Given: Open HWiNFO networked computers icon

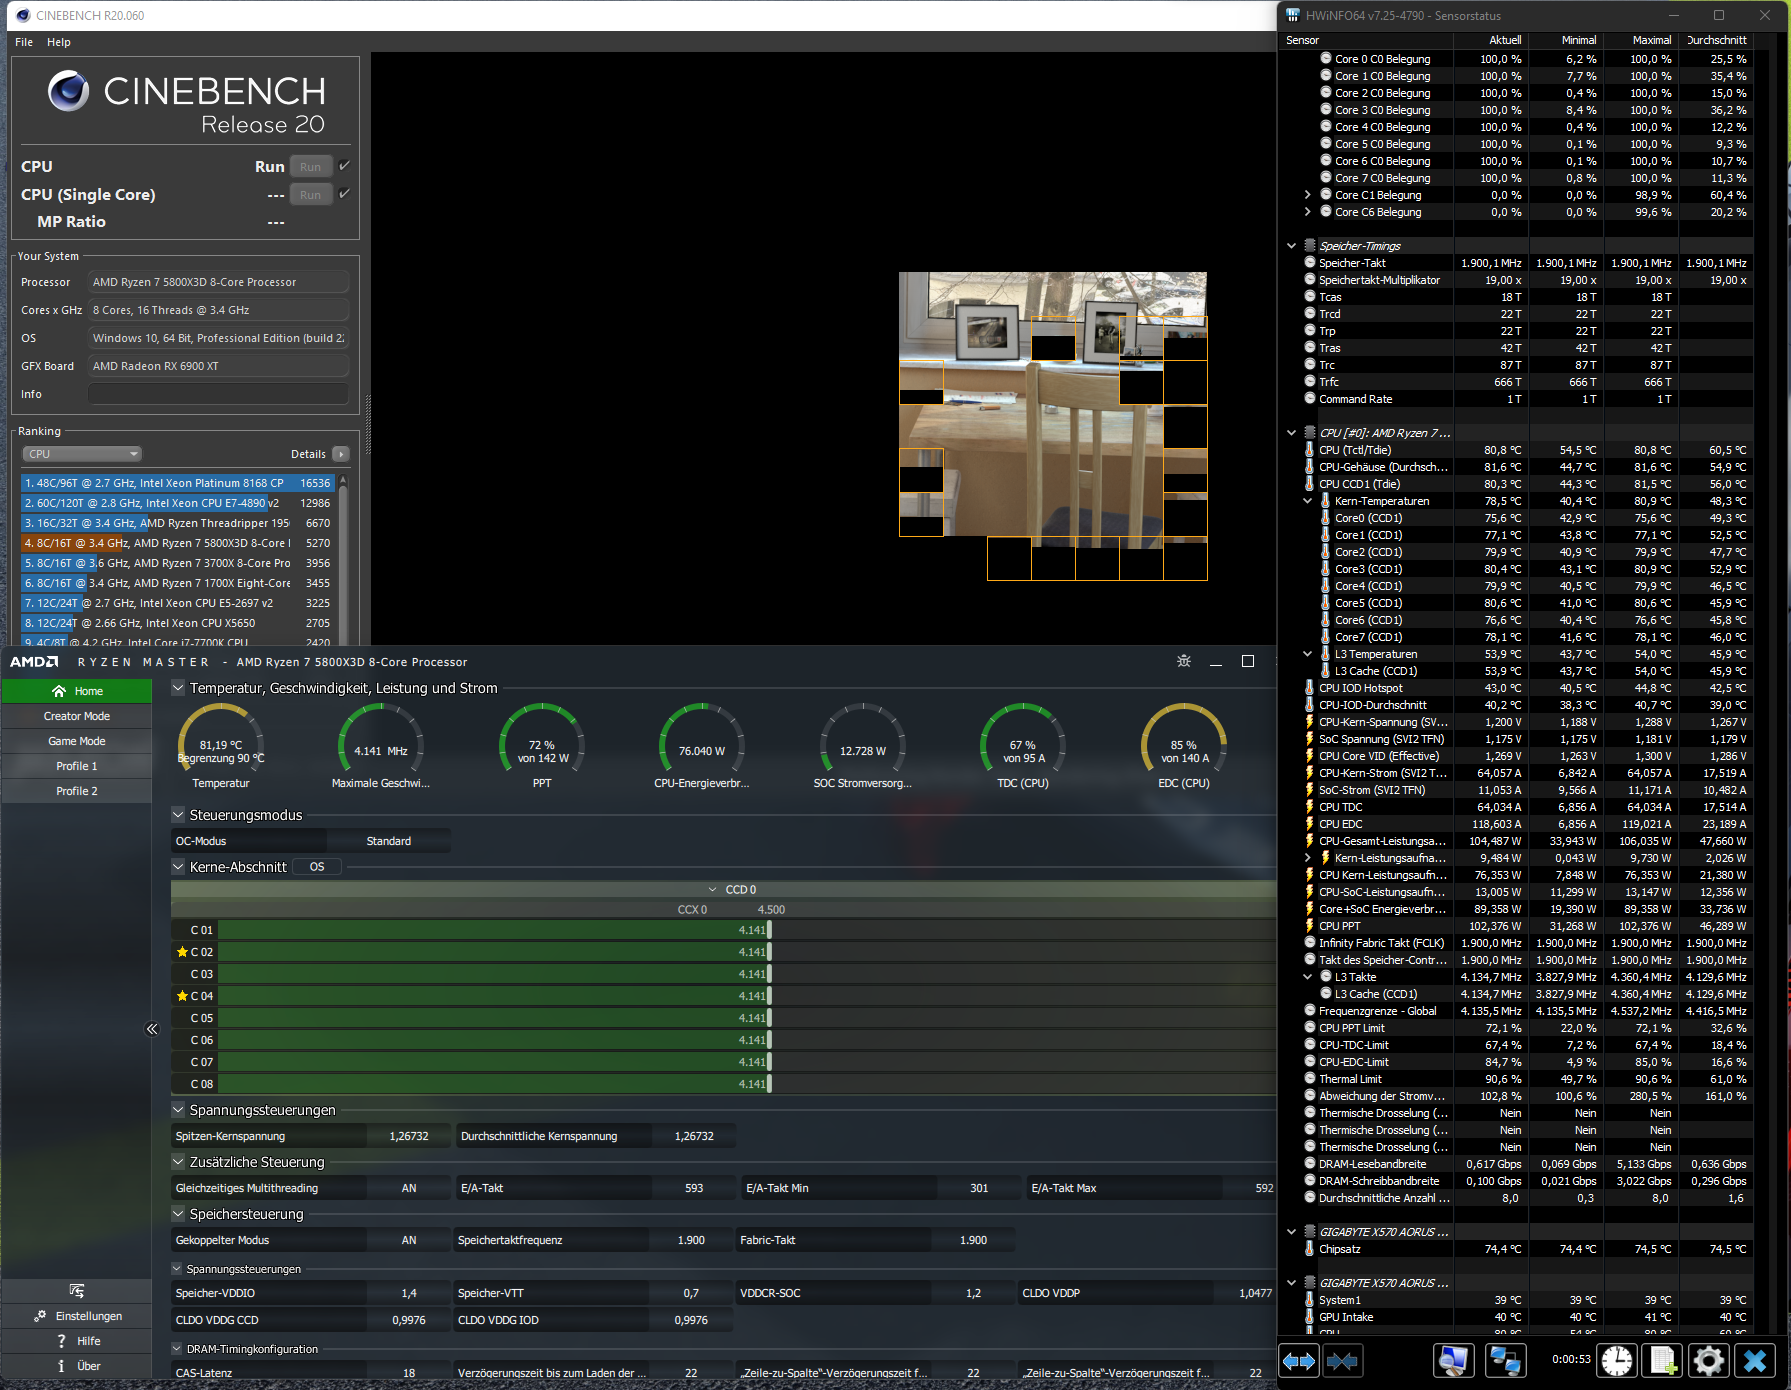Looking at the screenshot, I should click(1505, 1360).
